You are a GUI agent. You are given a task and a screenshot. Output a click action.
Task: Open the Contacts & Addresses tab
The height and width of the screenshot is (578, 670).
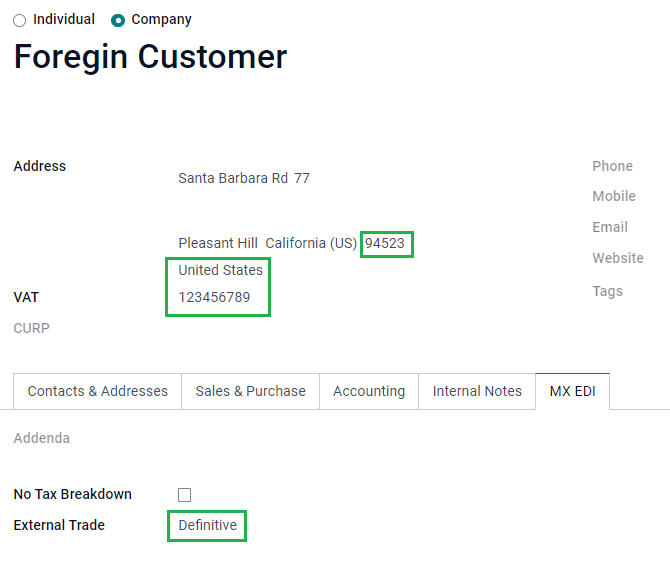pyautogui.click(x=97, y=391)
